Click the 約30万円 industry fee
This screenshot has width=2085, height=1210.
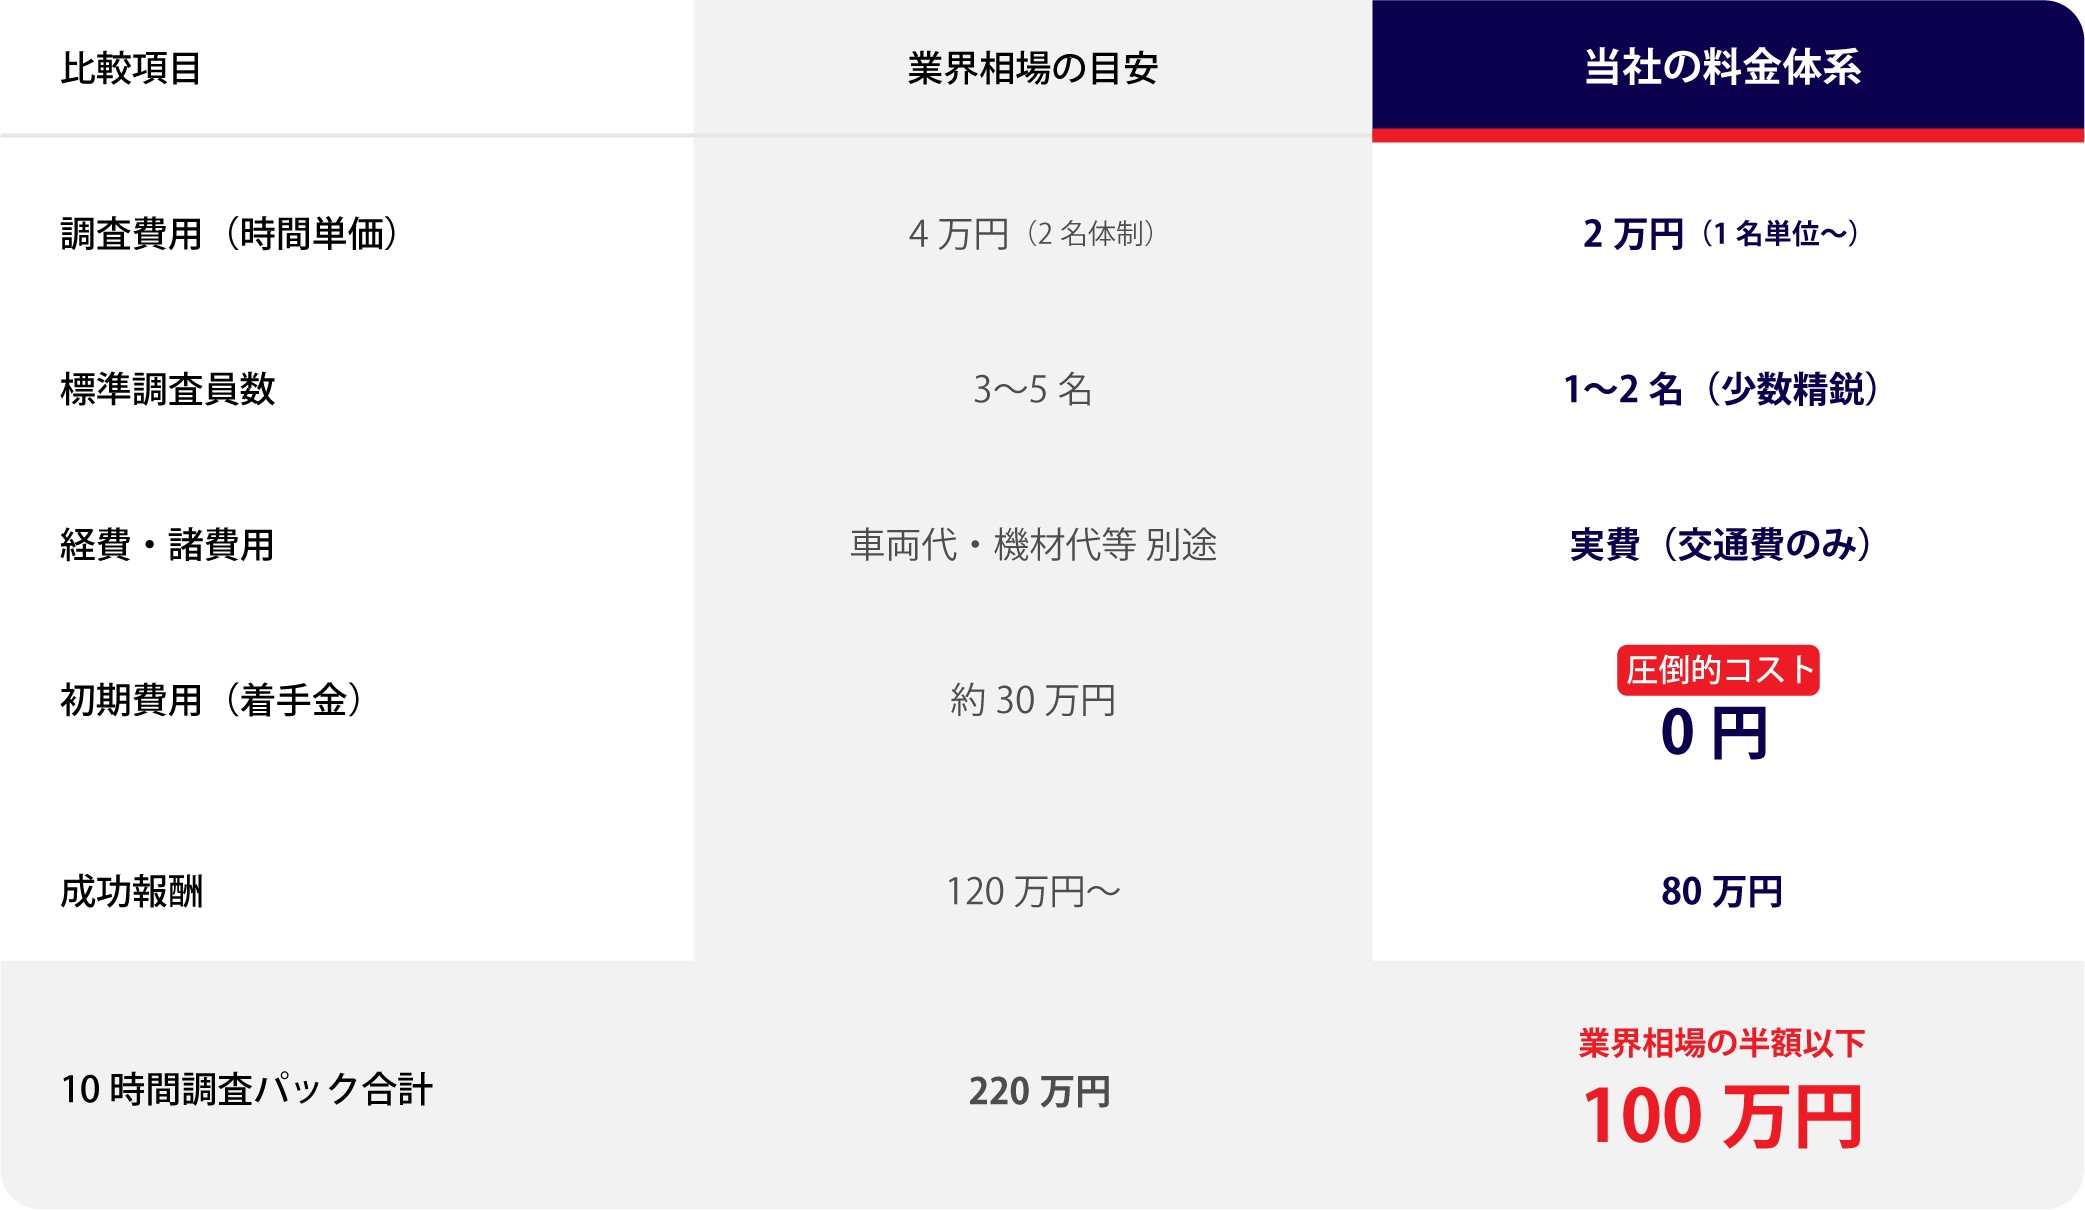(1032, 700)
